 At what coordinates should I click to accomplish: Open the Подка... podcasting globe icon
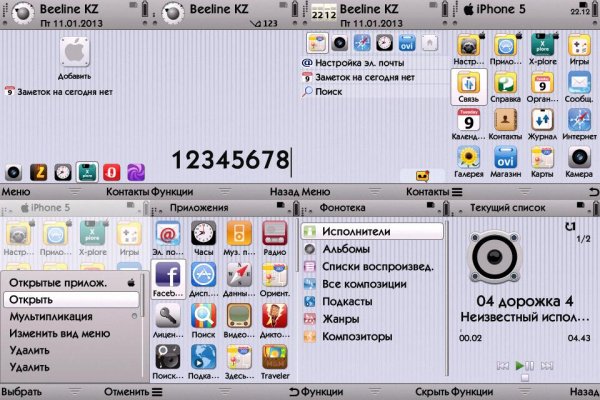pyautogui.click(x=204, y=357)
